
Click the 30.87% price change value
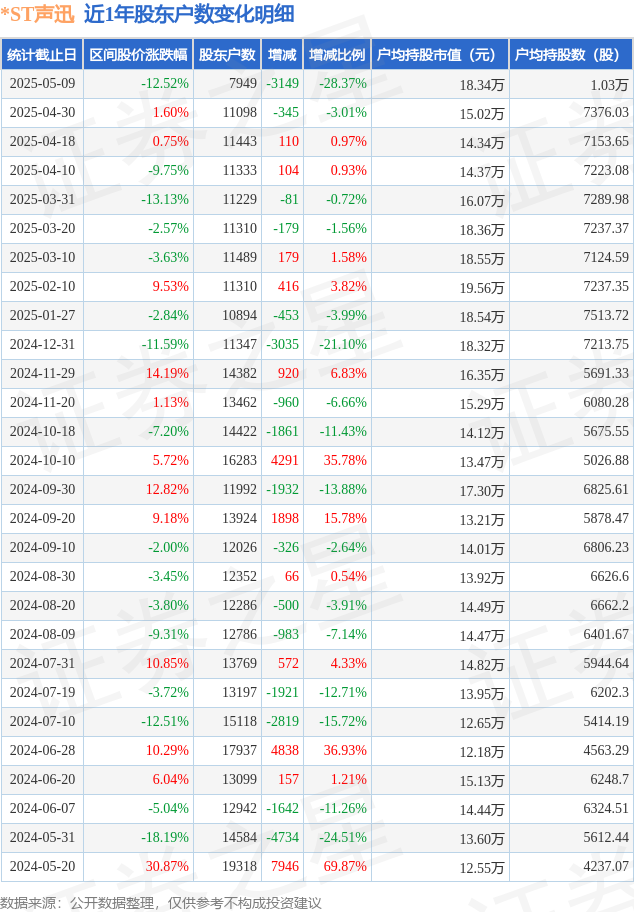click(x=167, y=867)
